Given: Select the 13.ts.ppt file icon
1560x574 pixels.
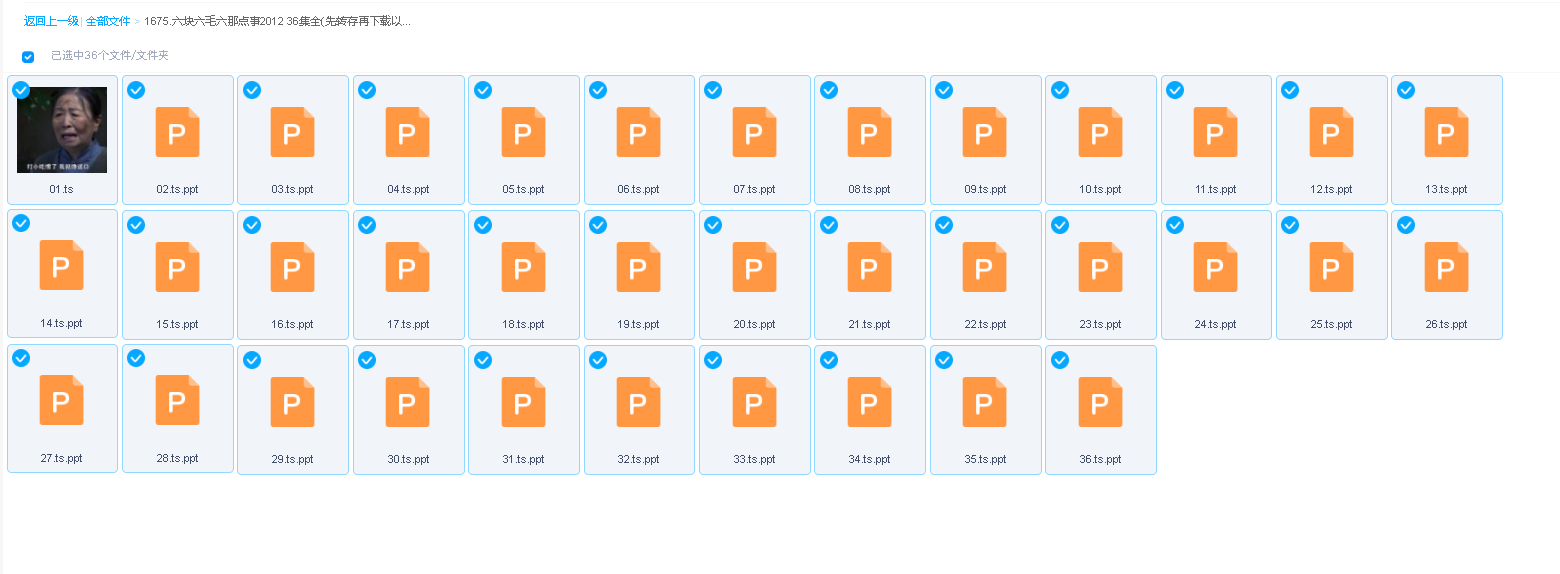Looking at the screenshot, I should [x=1446, y=132].
